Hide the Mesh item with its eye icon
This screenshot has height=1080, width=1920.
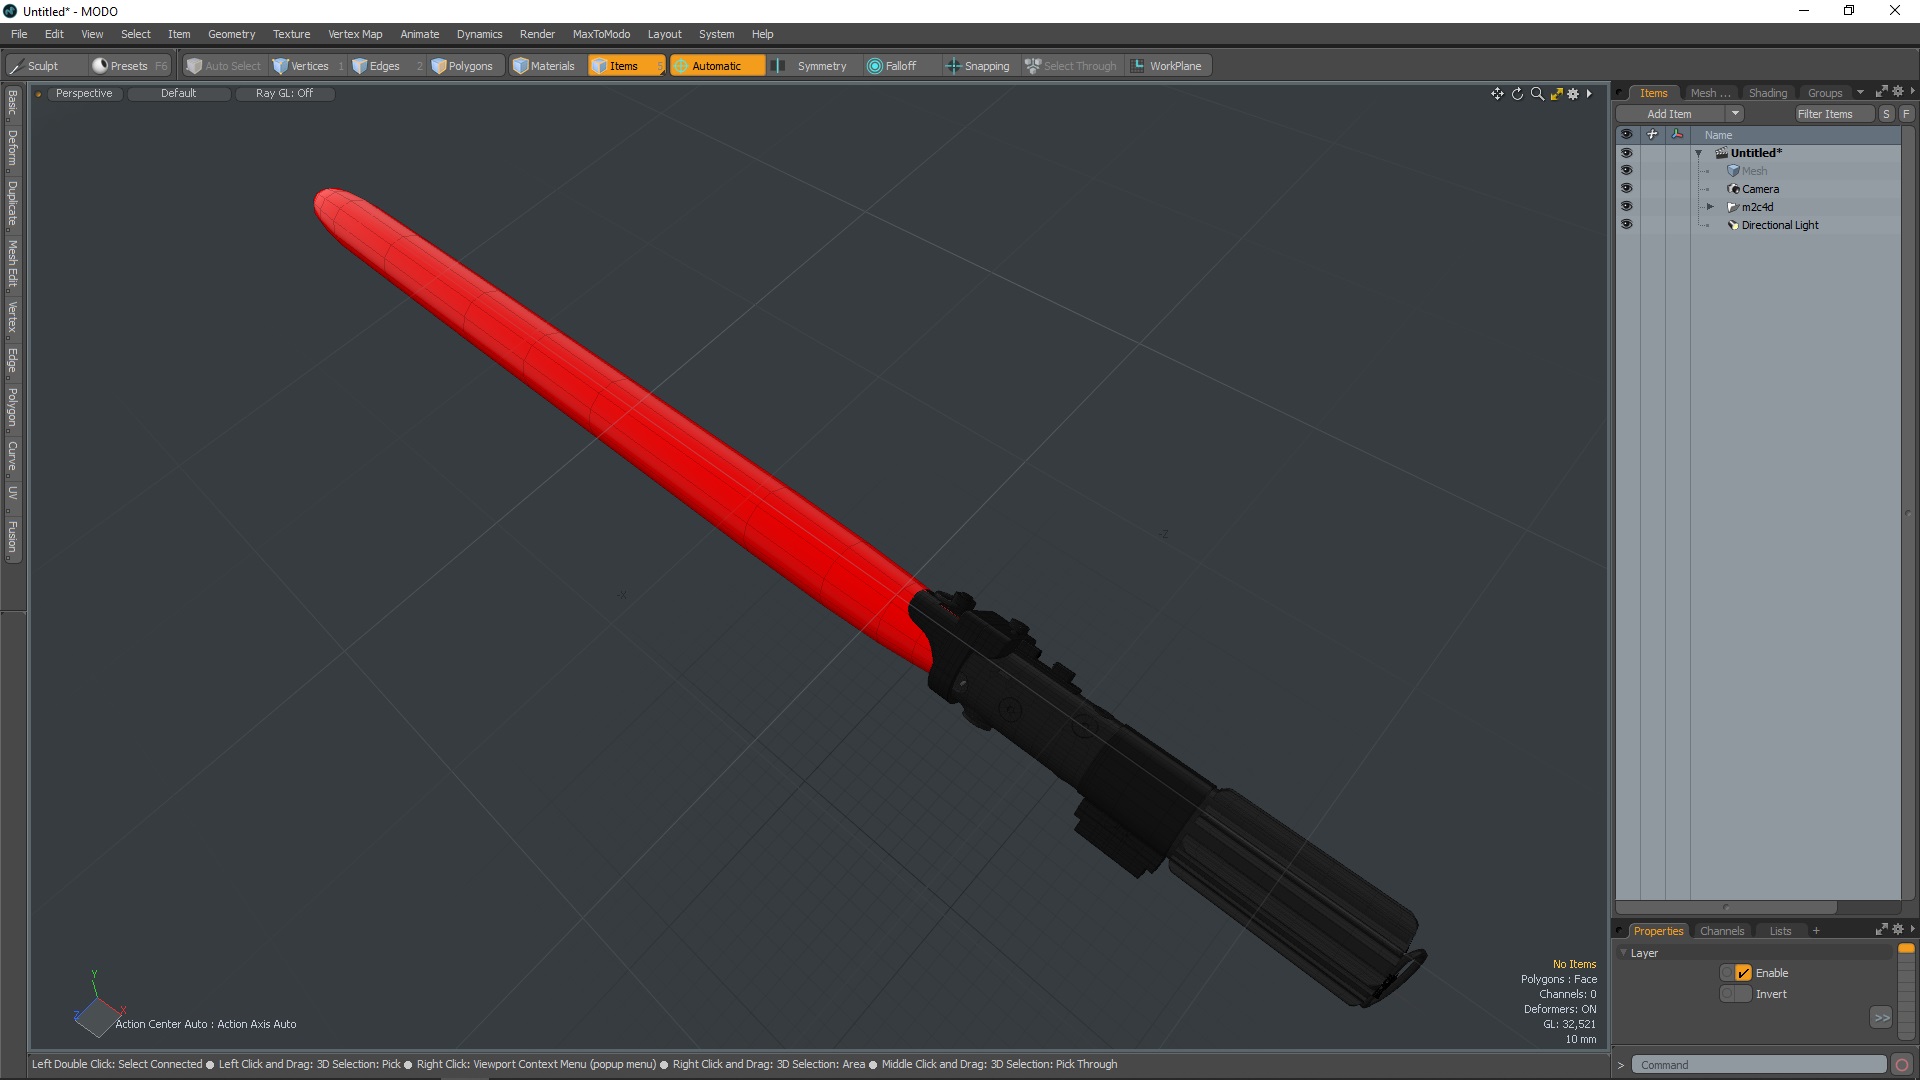tap(1626, 171)
